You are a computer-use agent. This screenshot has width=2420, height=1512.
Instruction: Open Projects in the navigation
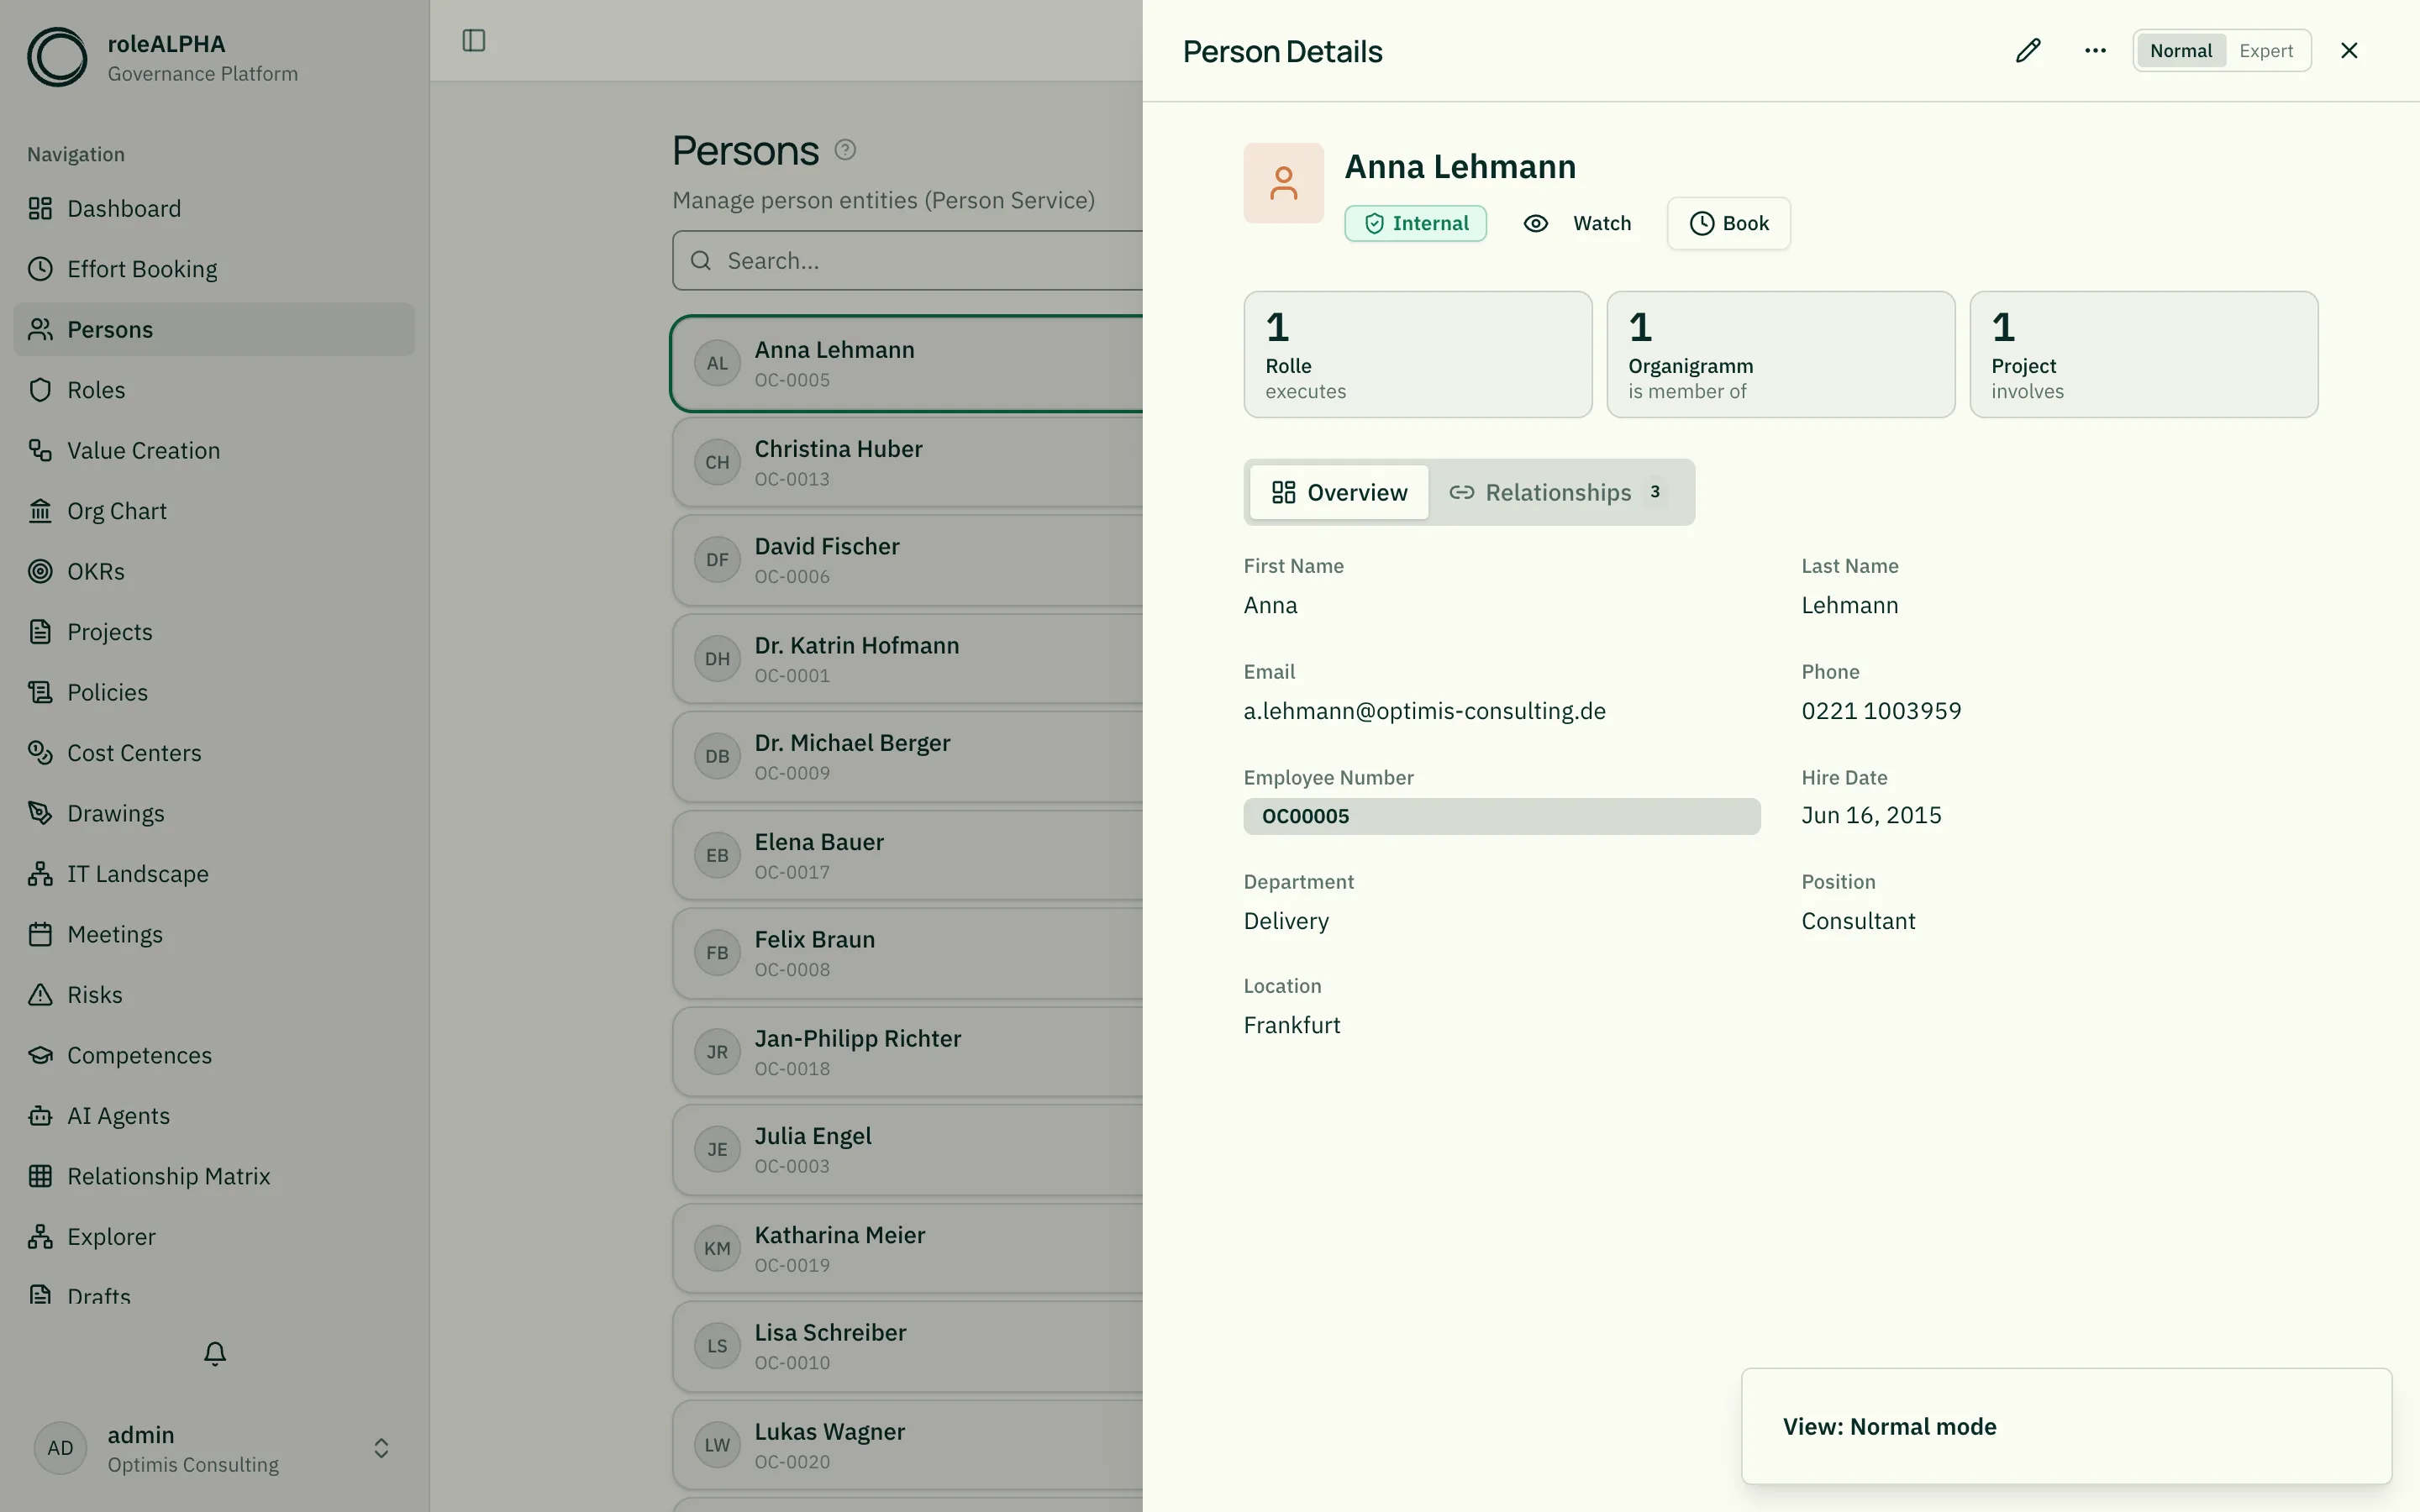coord(214,632)
